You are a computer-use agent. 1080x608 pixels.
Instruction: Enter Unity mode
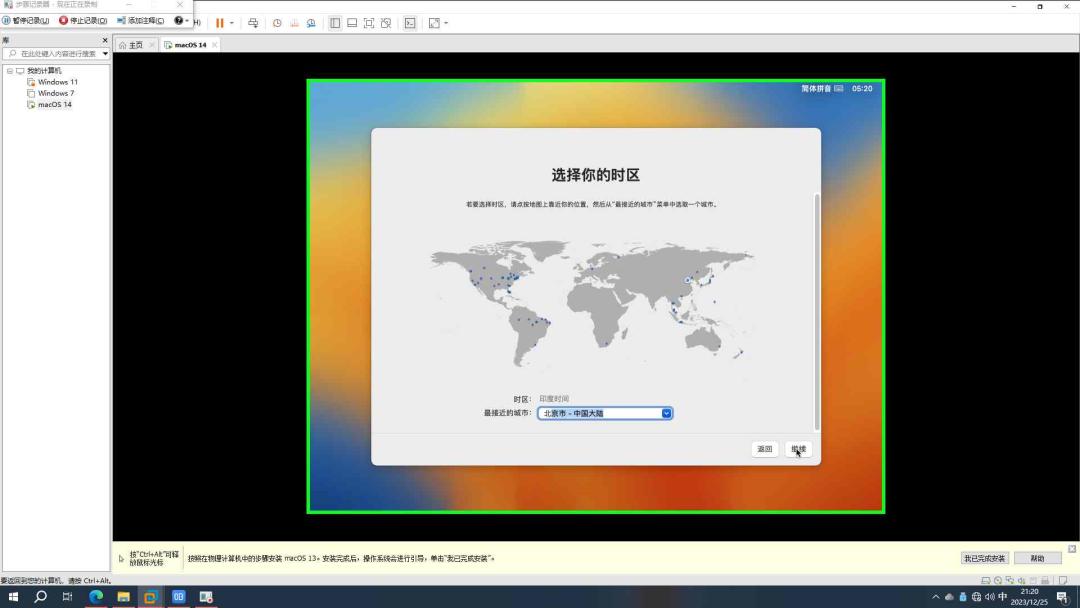coord(386,22)
